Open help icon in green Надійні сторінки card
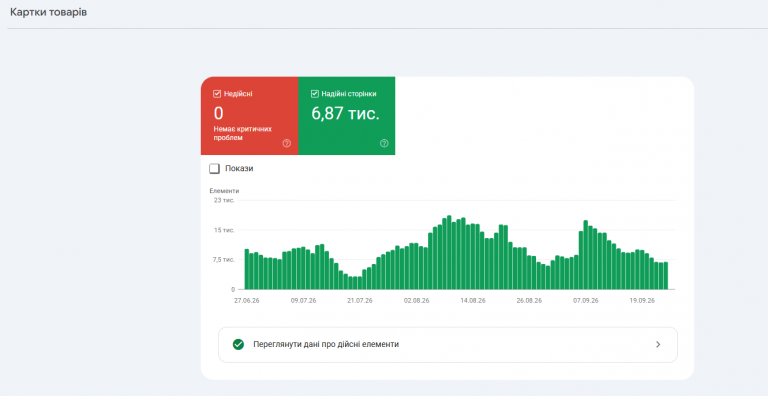Image resolution: width=768 pixels, height=396 pixels. click(x=384, y=144)
